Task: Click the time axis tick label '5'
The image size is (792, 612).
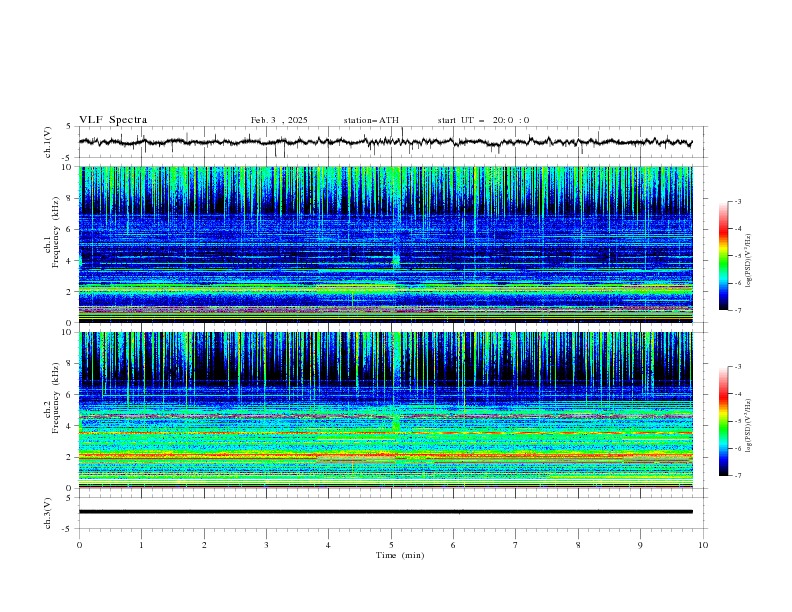Action: pyautogui.click(x=391, y=545)
